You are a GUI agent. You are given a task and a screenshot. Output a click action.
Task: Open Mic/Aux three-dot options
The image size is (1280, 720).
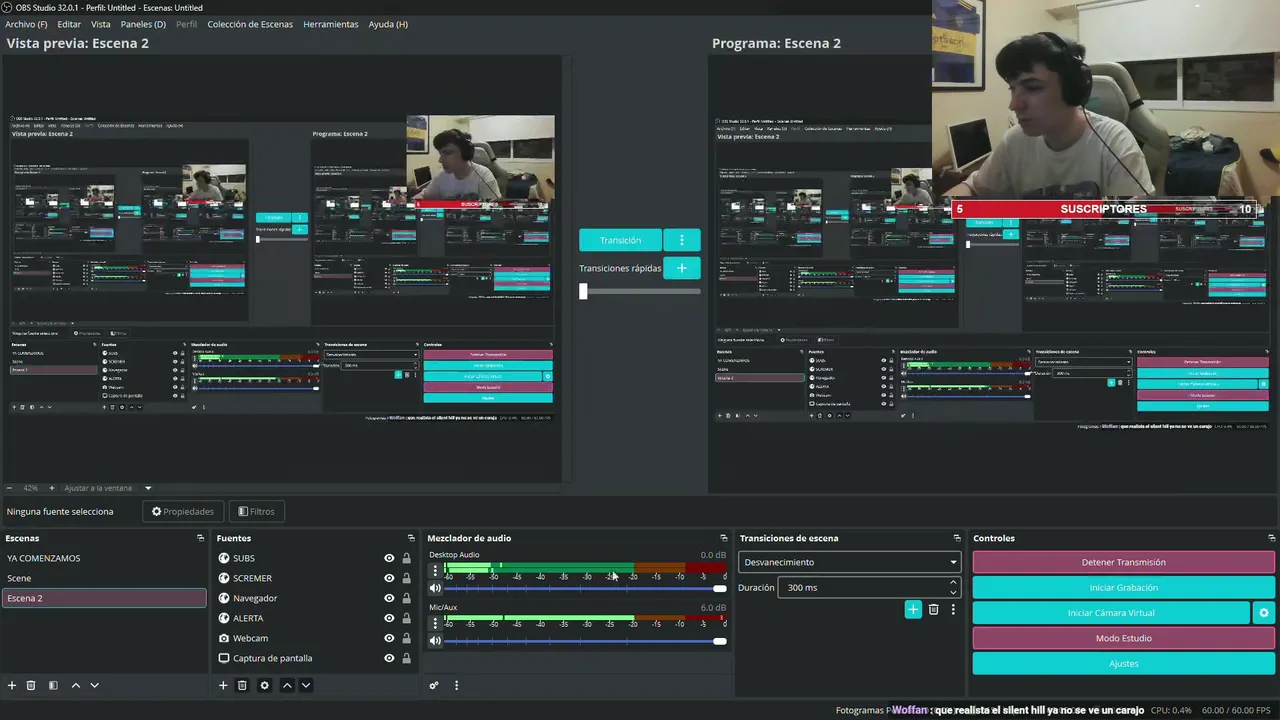pyautogui.click(x=435, y=622)
